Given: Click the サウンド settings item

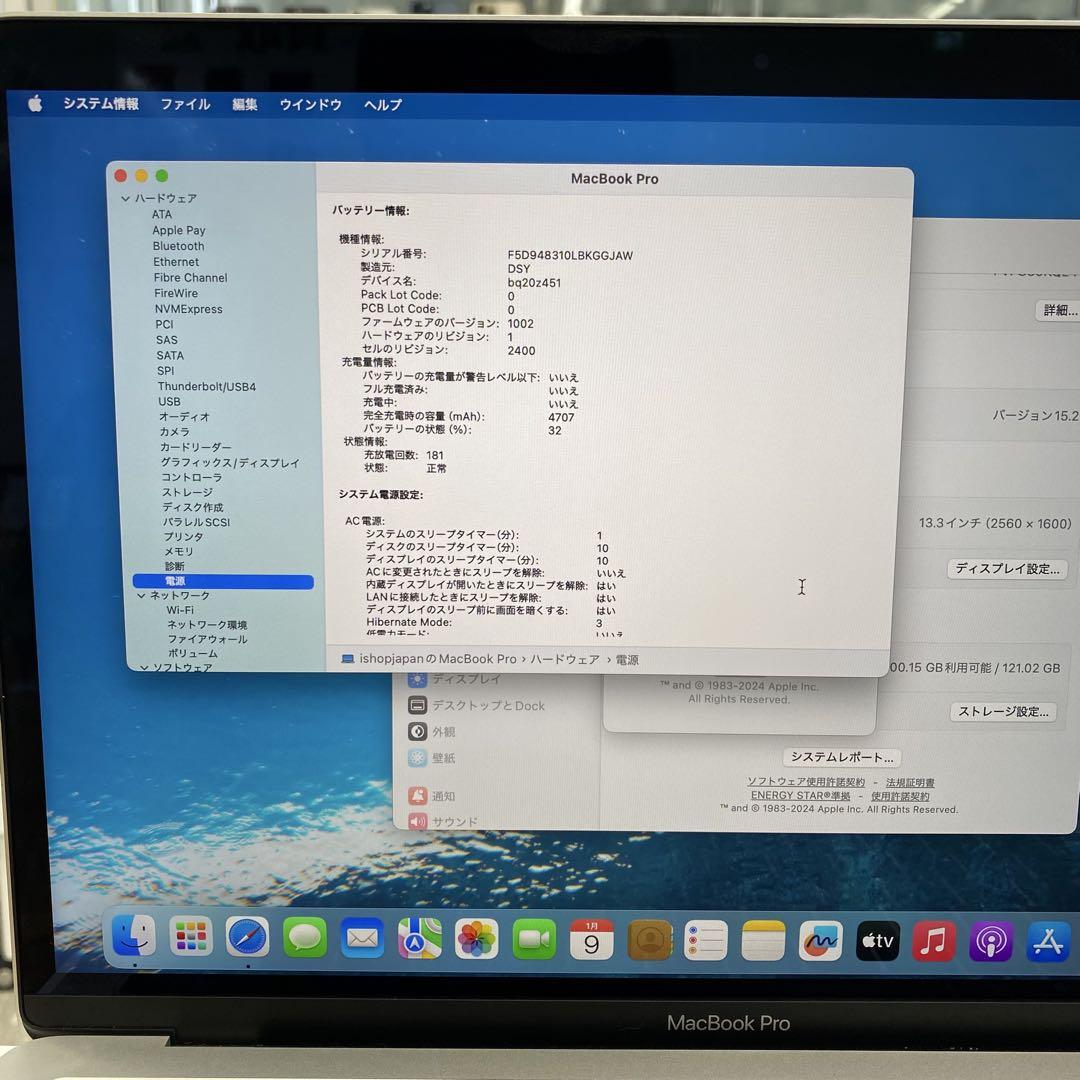Looking at the screenshot, I should click(x=442, y=822).
